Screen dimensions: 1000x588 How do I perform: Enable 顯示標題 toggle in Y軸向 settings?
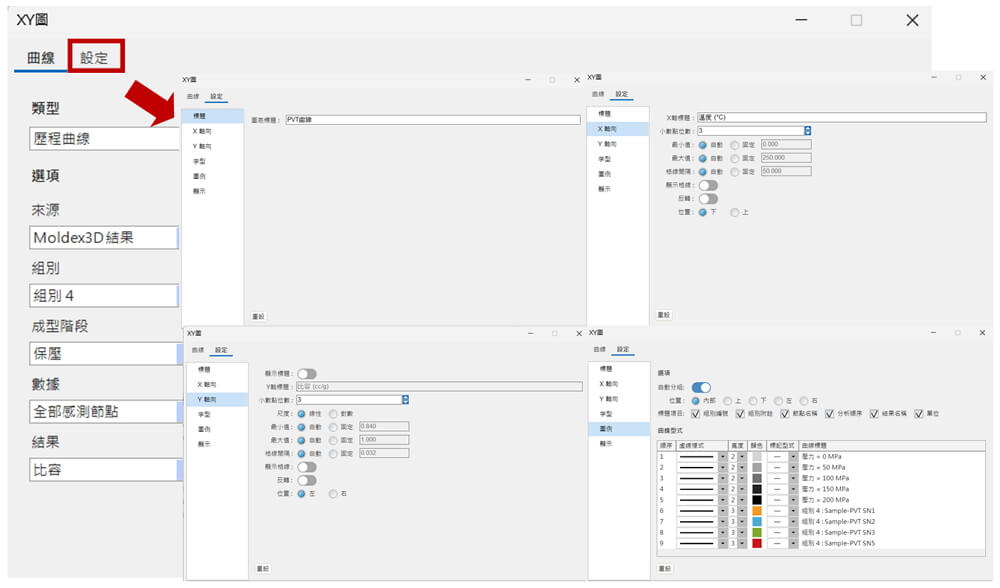307,374
